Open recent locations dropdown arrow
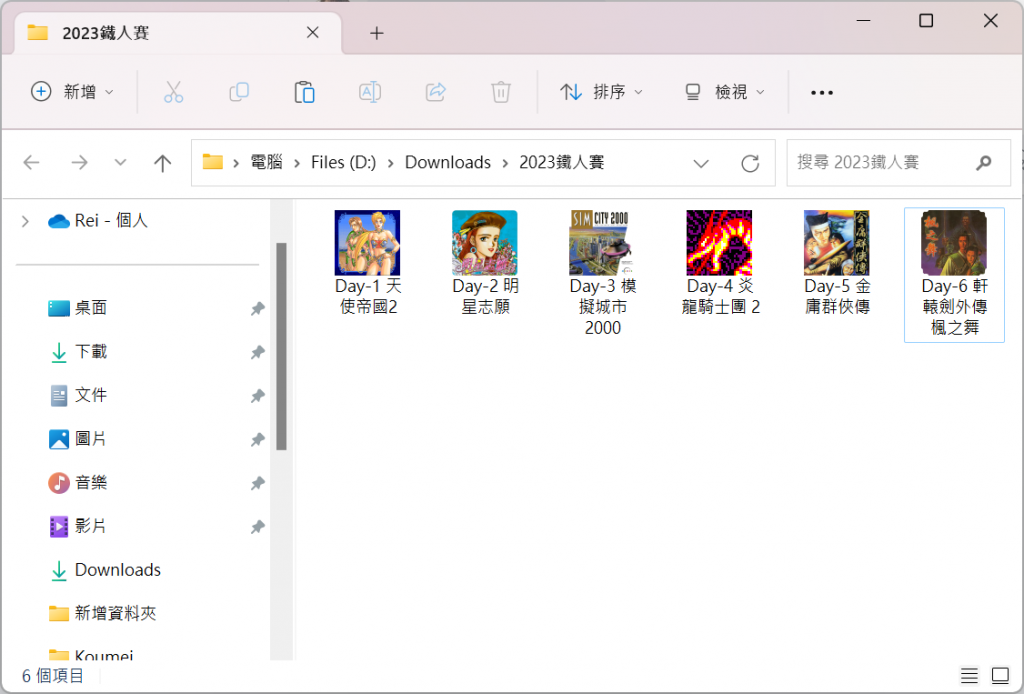Screen dimensions: 1024x694 (120, 162)
